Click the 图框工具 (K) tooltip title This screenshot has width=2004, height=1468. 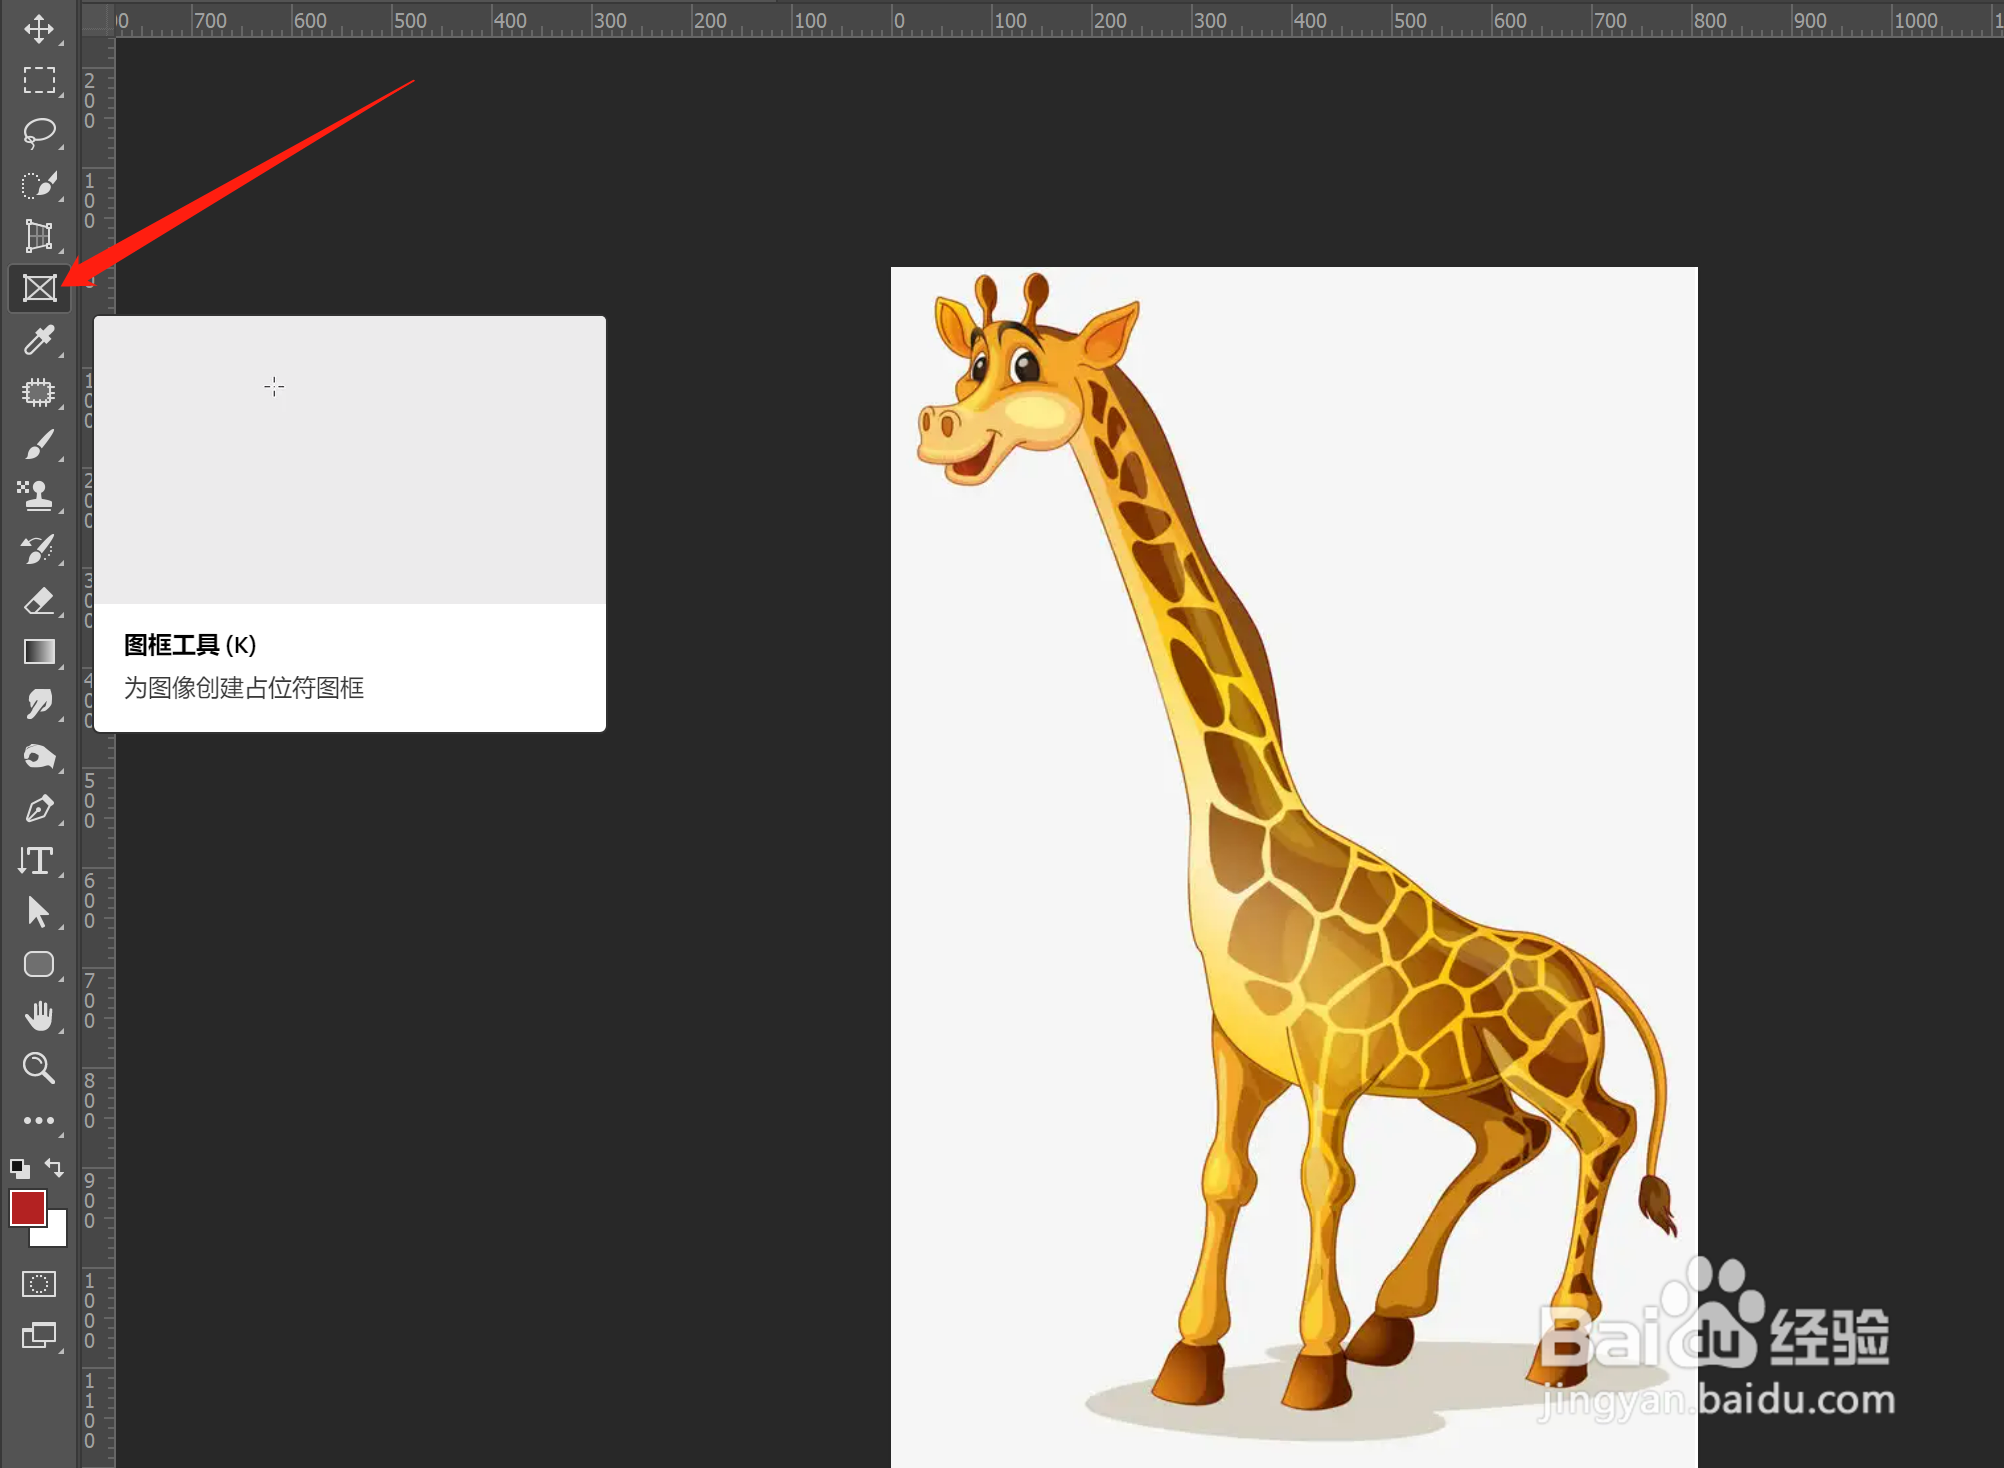(190, 645)
